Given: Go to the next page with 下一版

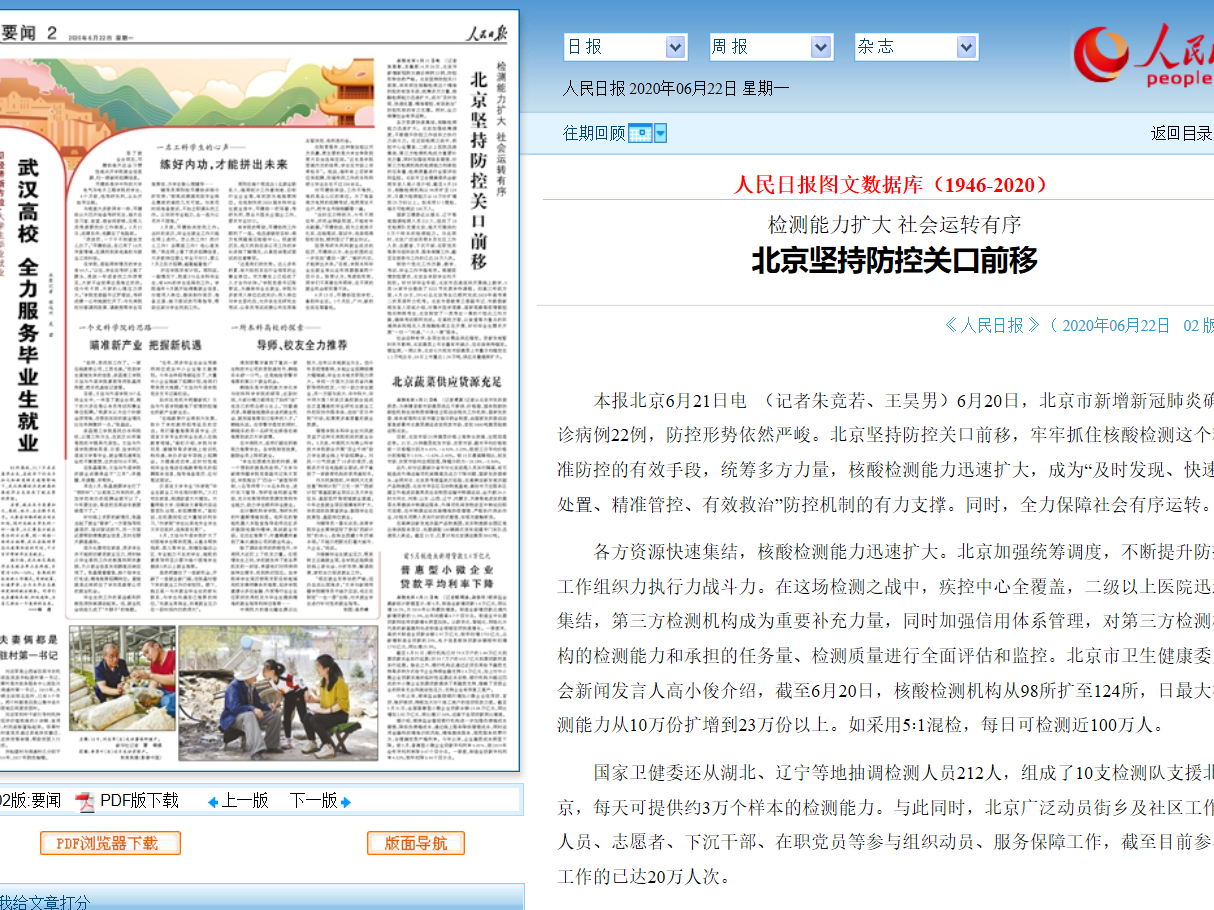Looking at the screenshot, I should (314, 801).
